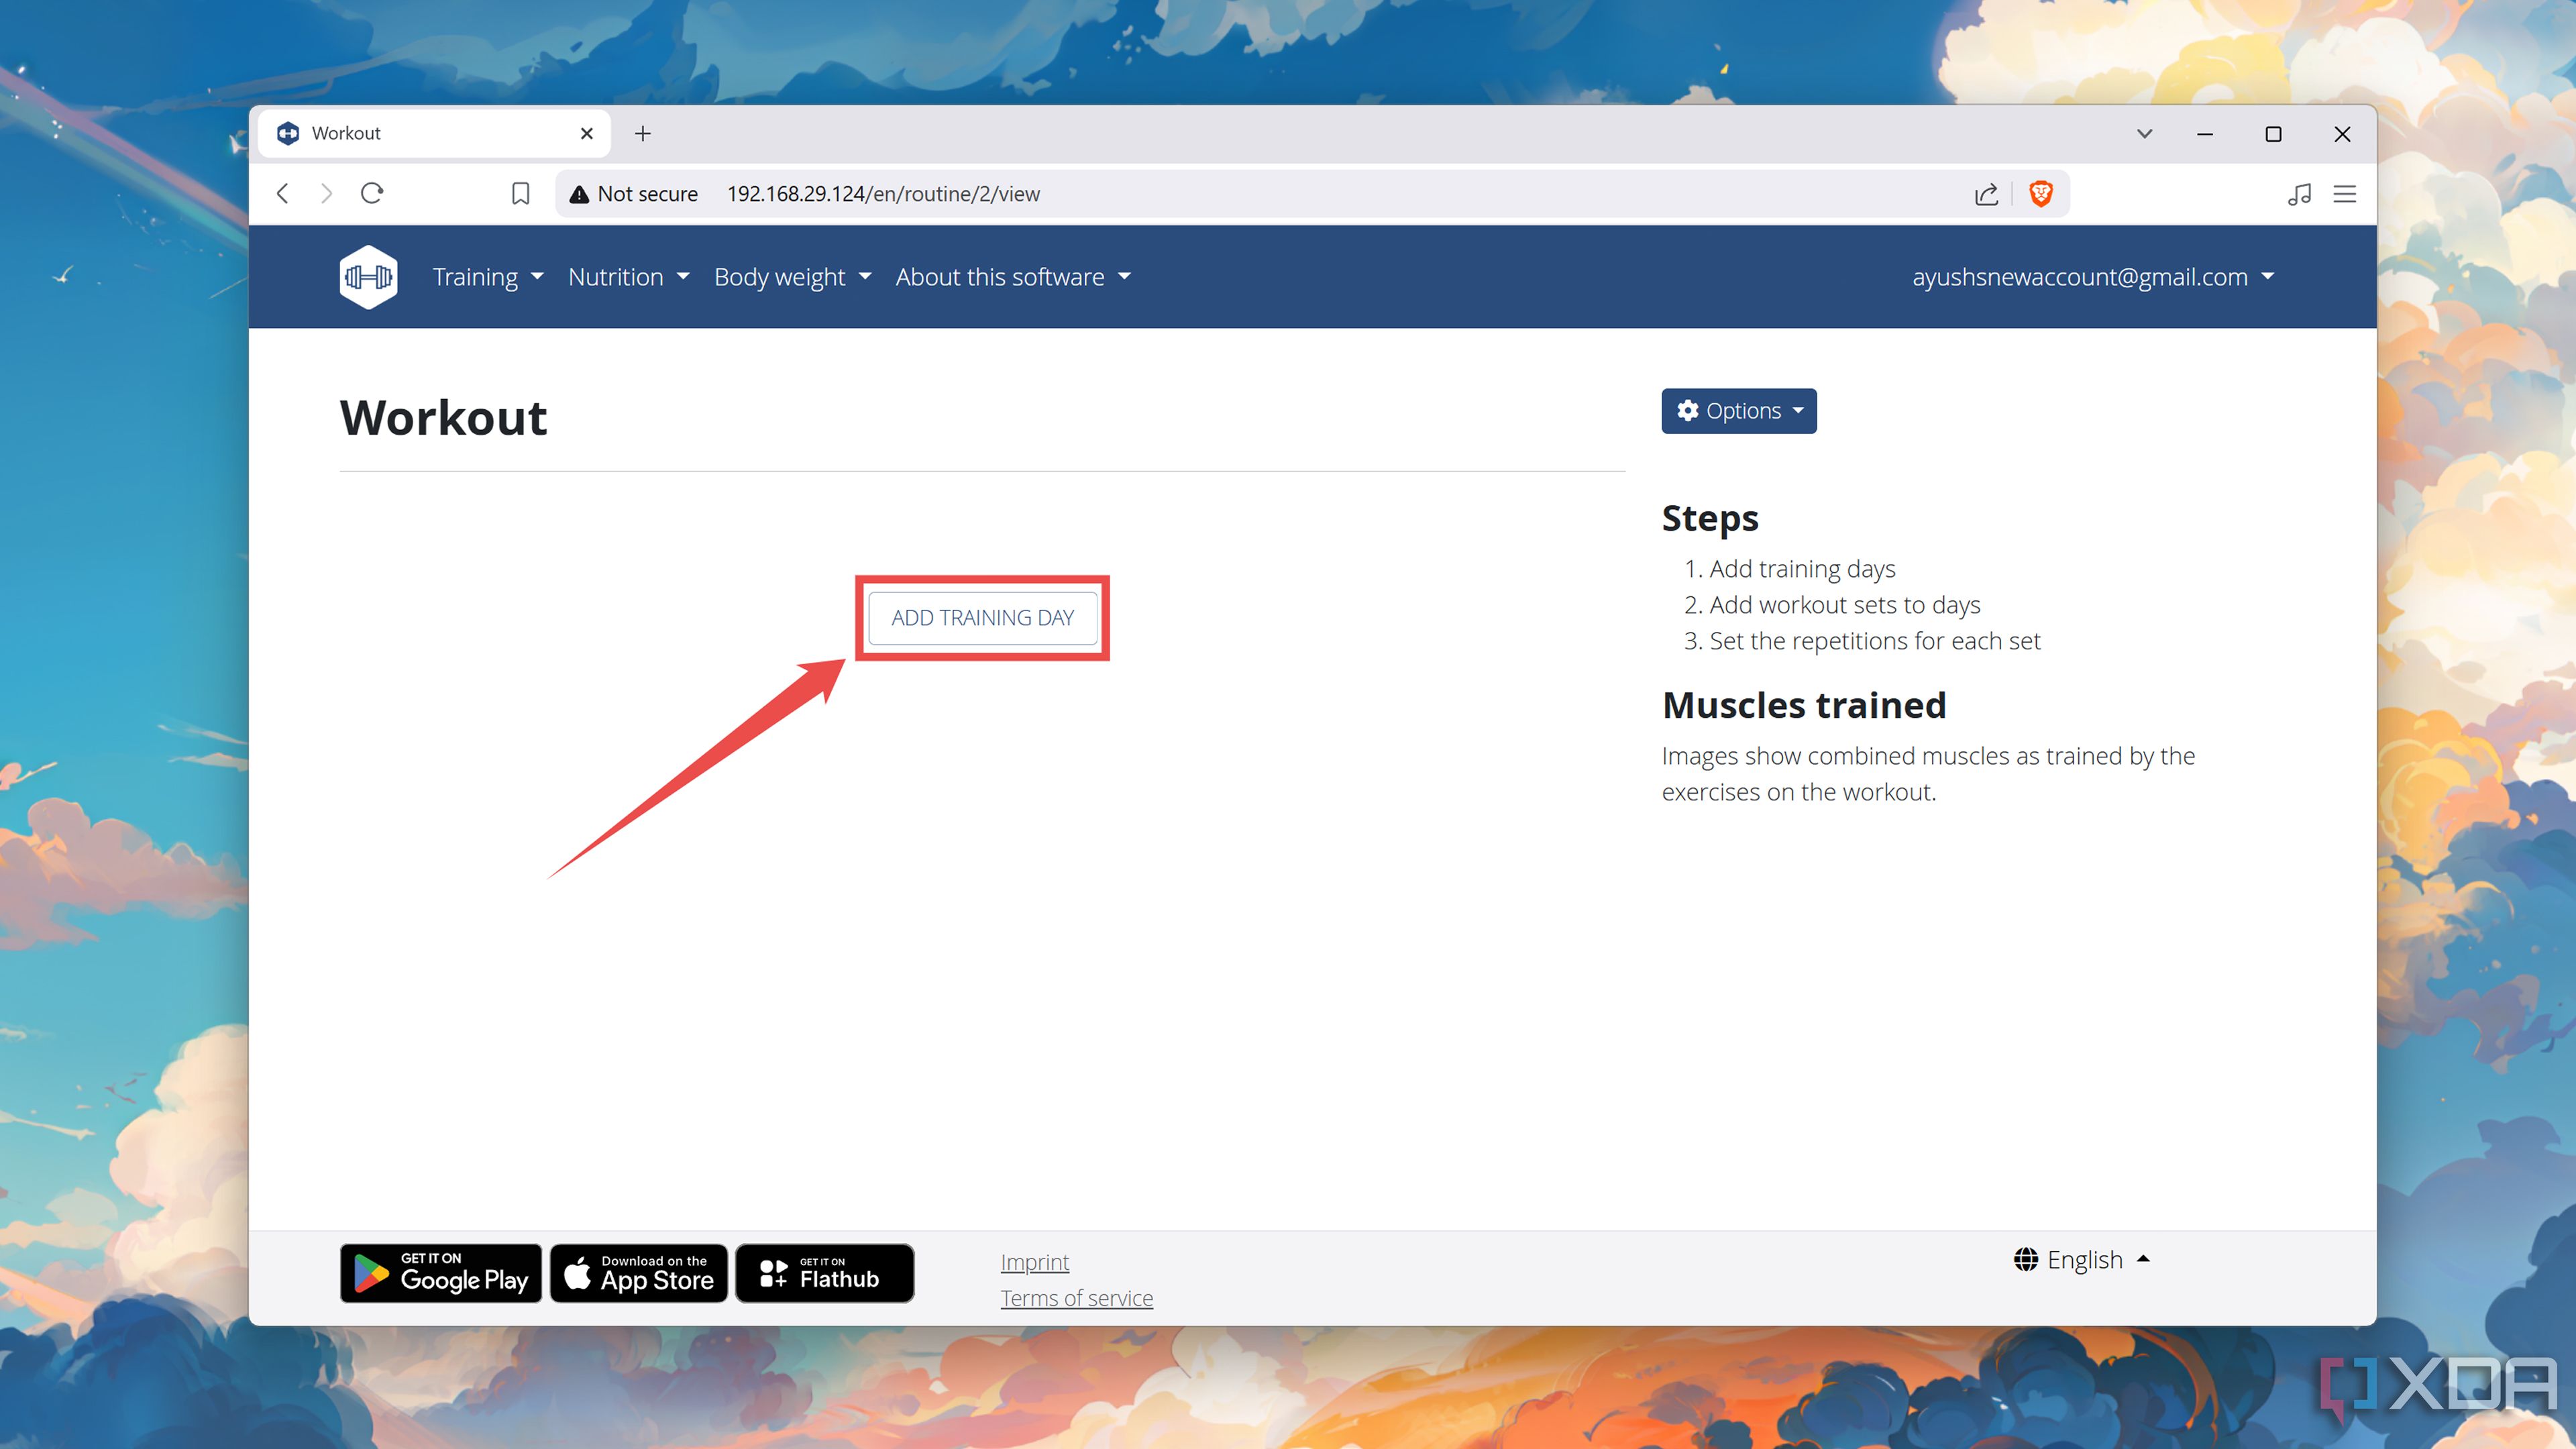Click the Google Play download badge

441,1272
